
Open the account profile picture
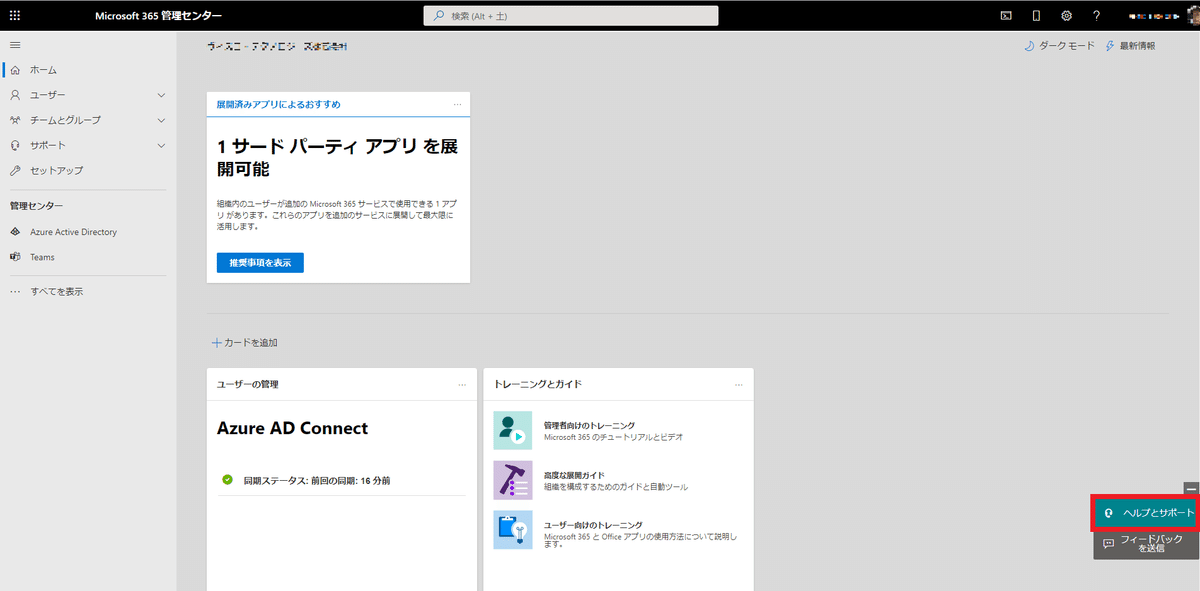(1191, 16)
